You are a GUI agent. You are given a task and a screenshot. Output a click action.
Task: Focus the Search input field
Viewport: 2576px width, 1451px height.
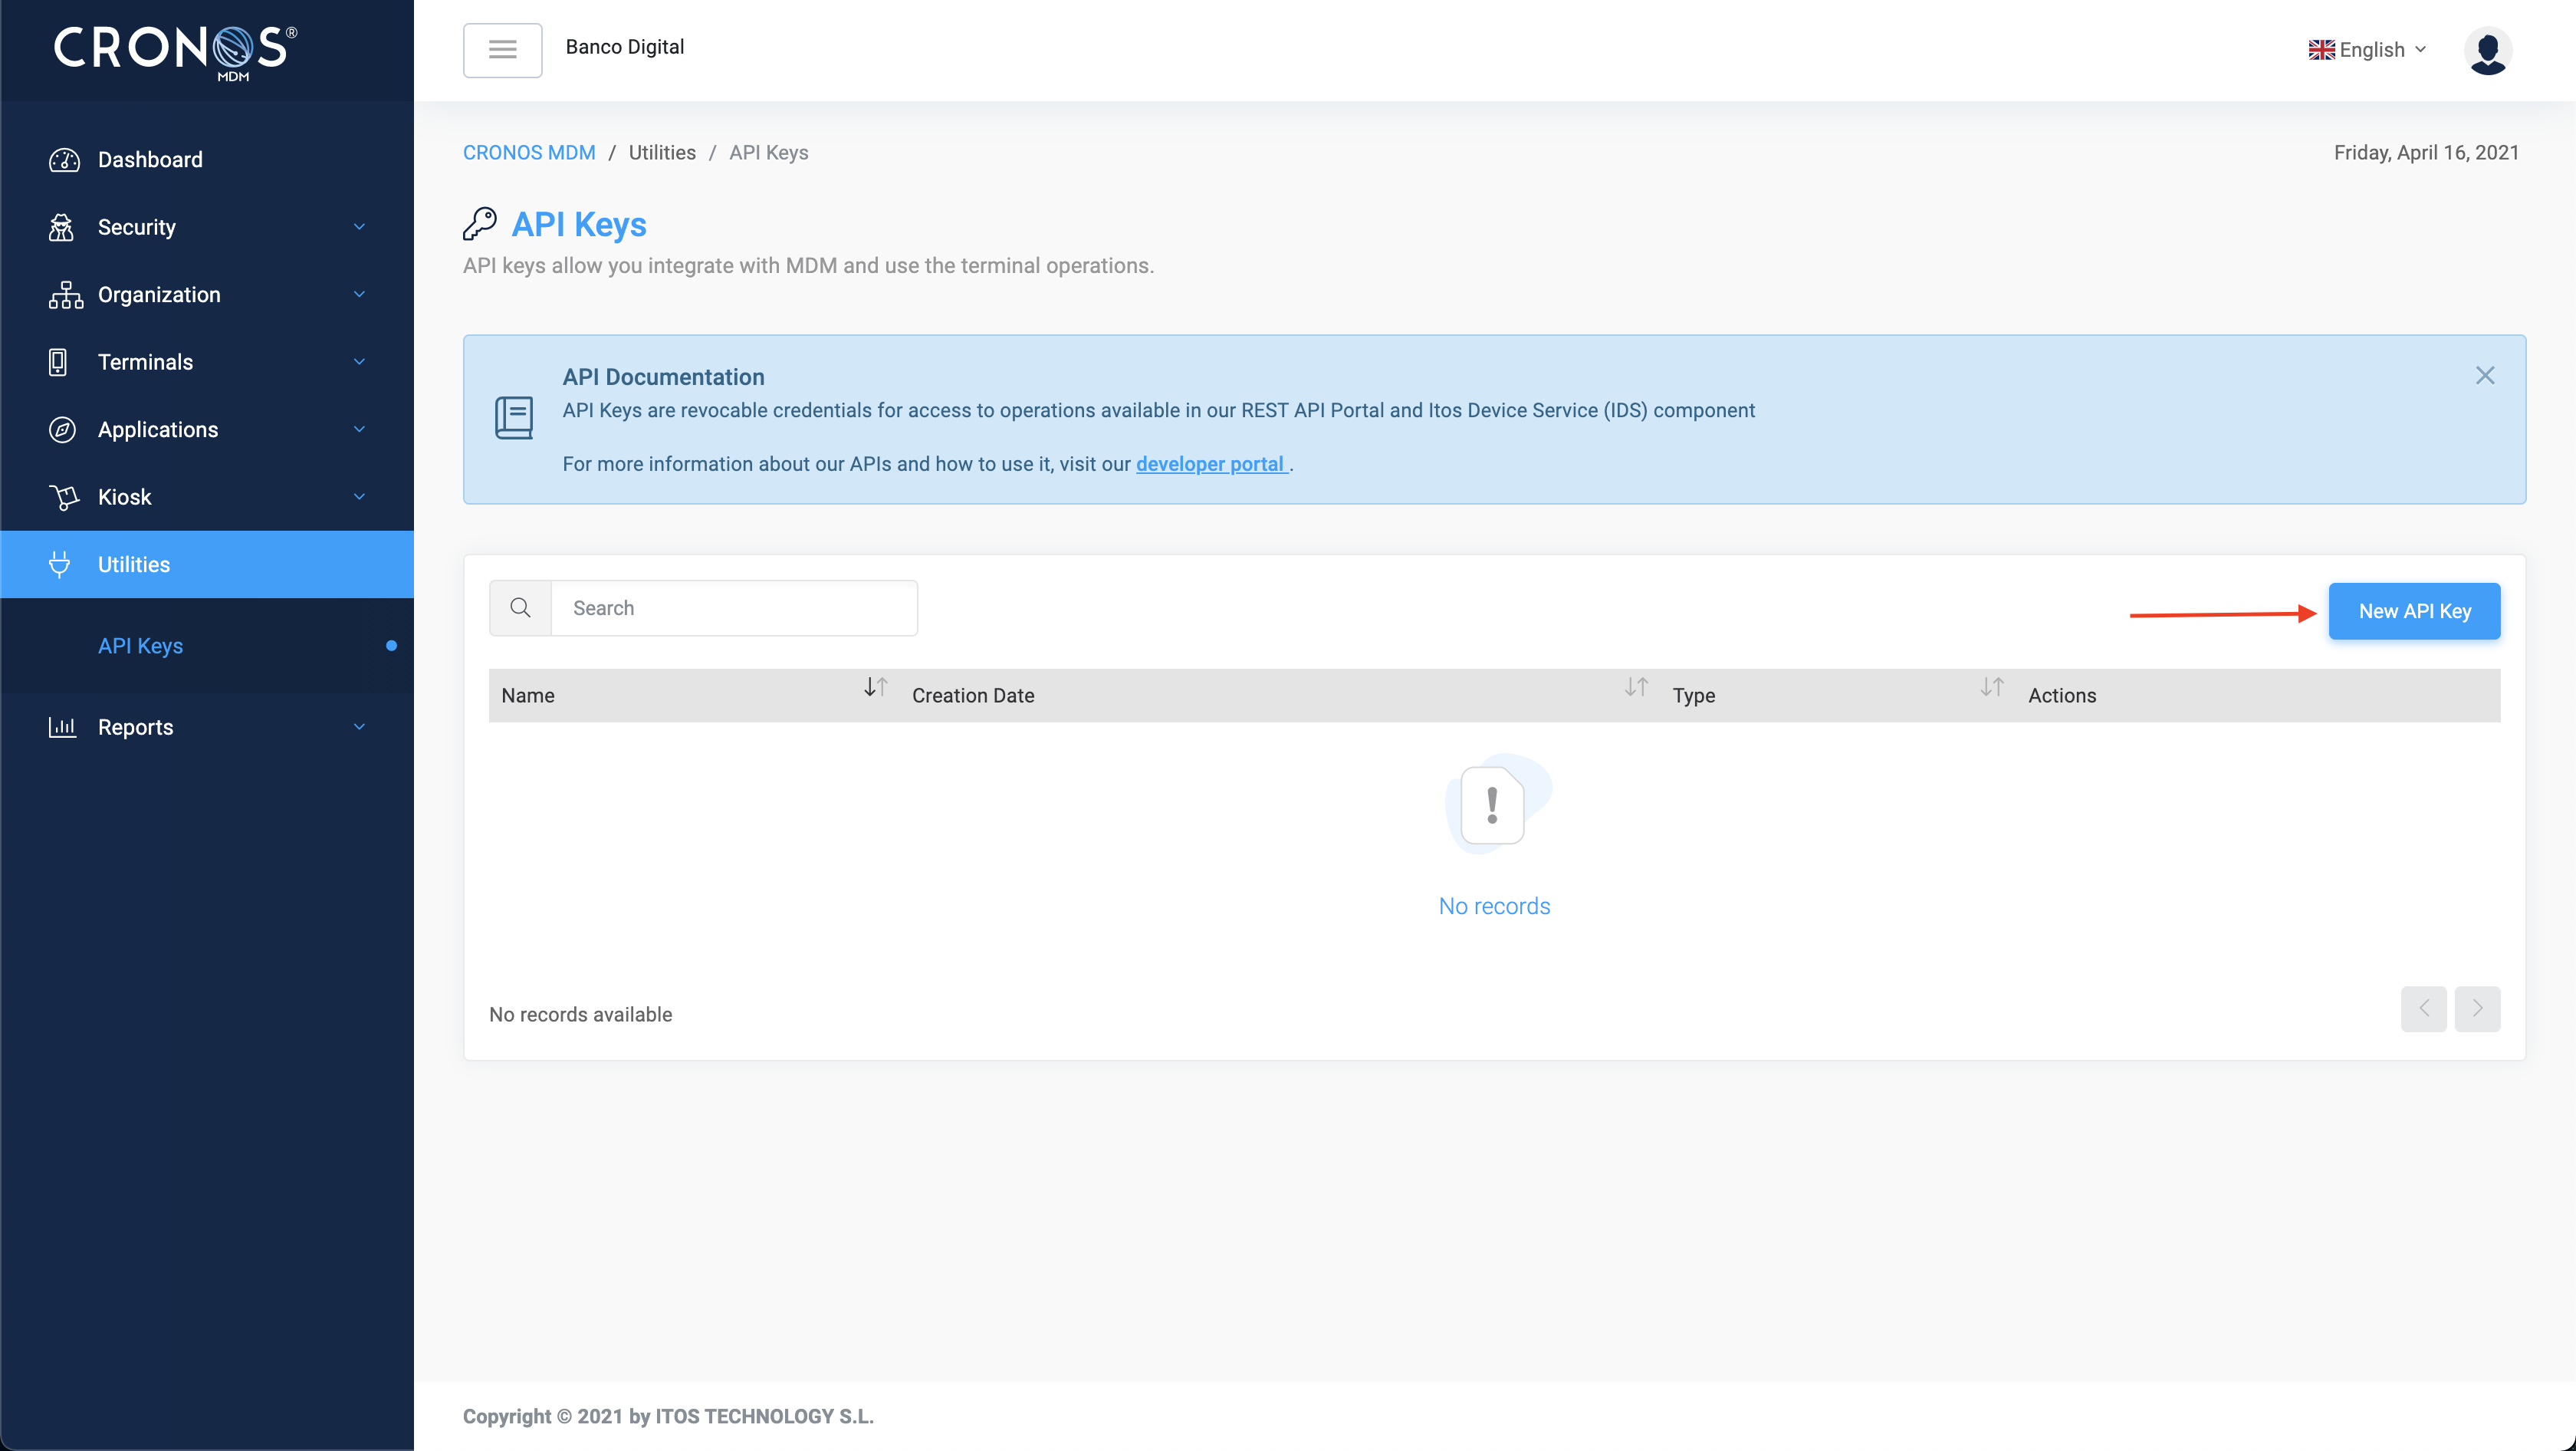pos(734,608)
